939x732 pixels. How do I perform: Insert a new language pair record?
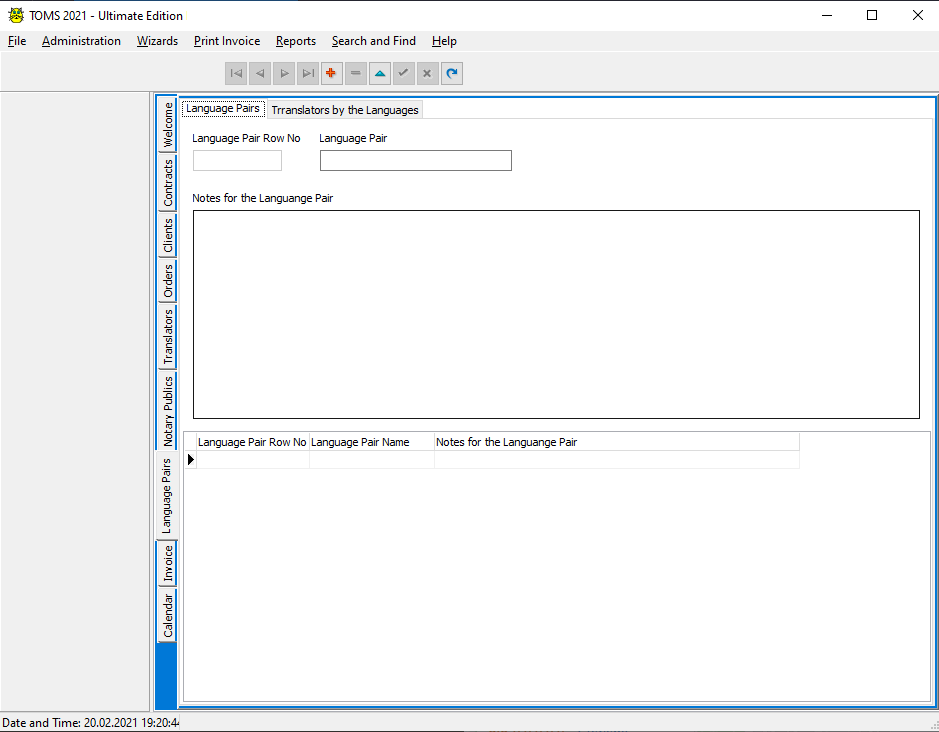(331, 72)
